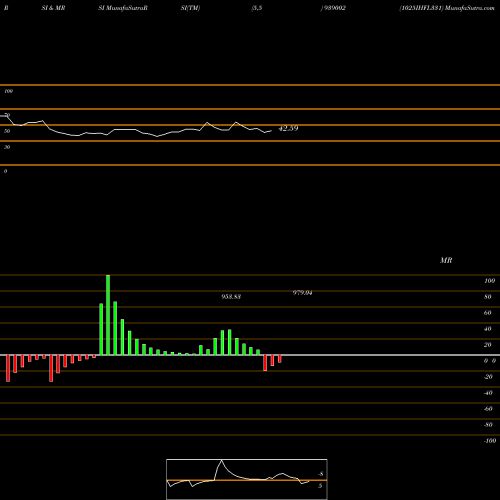Click the RSI value label 42.59

tap(288, 128)
